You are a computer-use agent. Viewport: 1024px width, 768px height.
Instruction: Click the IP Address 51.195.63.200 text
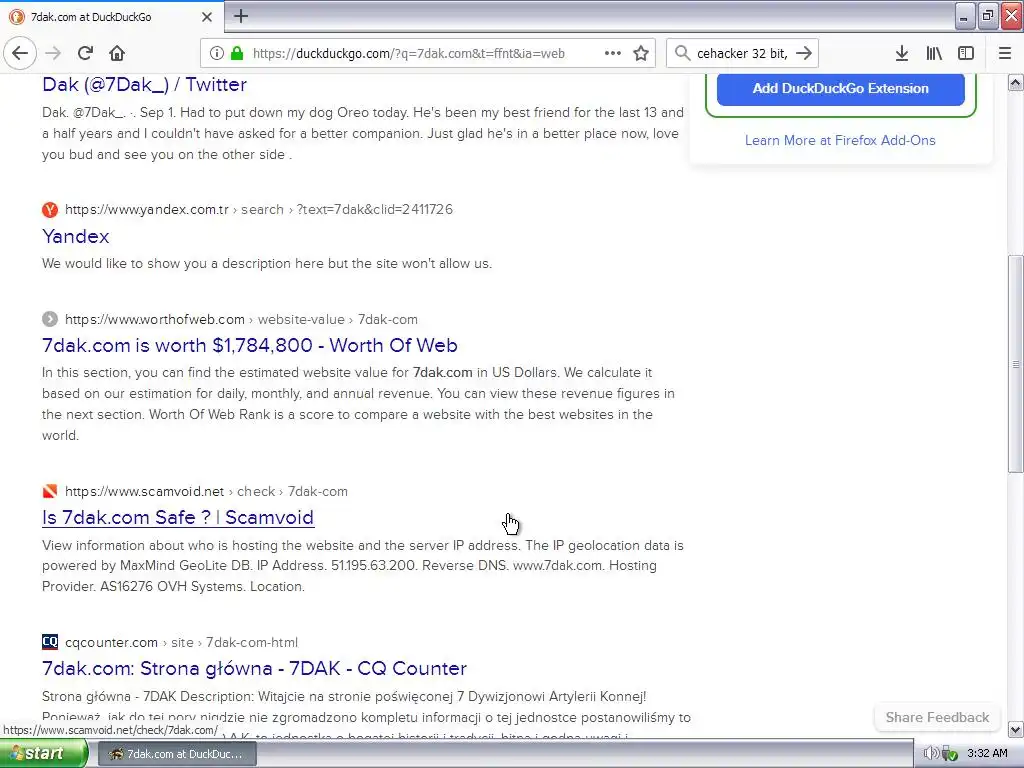pos(336,565)
